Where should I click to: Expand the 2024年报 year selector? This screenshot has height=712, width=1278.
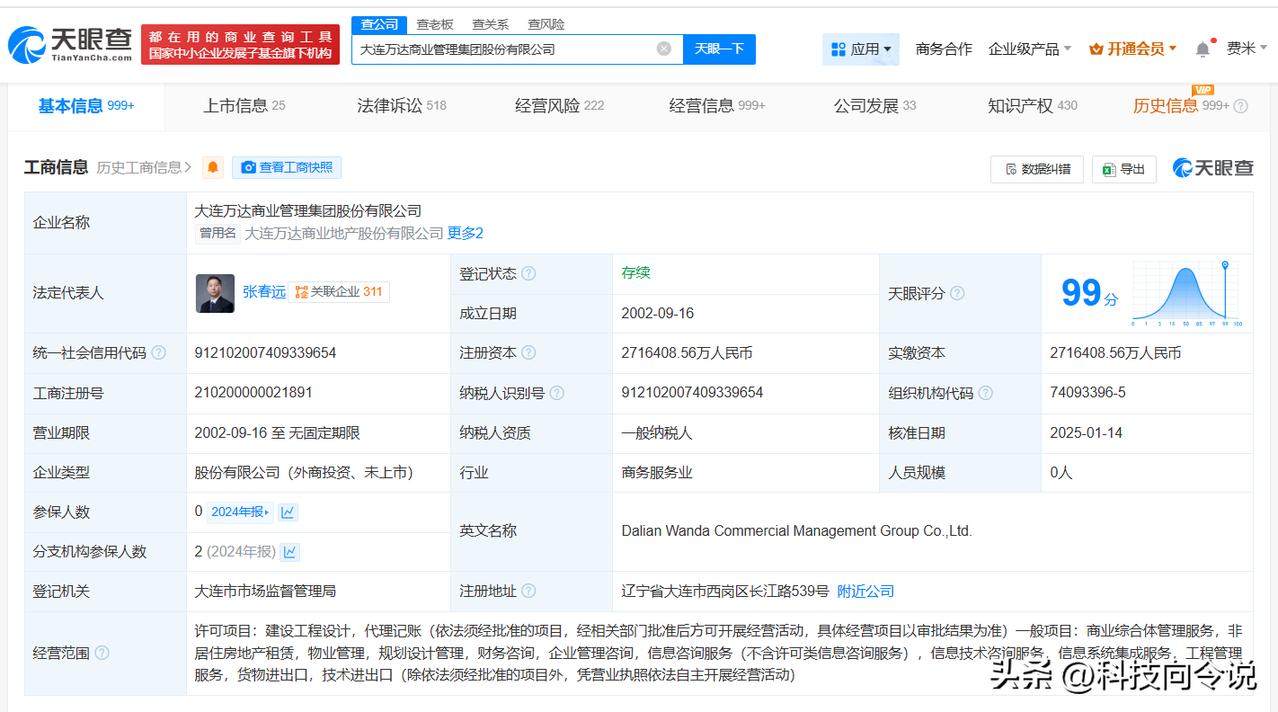(240, 512)
